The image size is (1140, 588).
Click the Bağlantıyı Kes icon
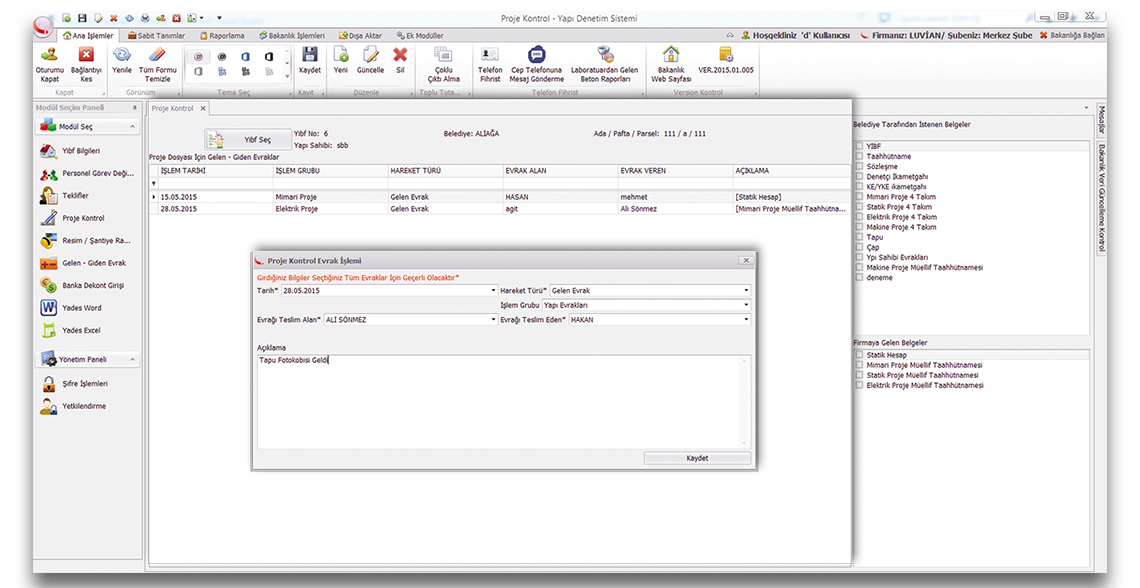86,56
